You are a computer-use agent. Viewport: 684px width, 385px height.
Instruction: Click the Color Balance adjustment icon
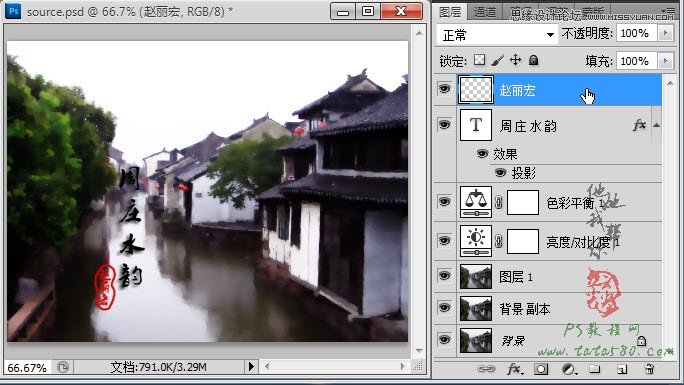[476, 202]
